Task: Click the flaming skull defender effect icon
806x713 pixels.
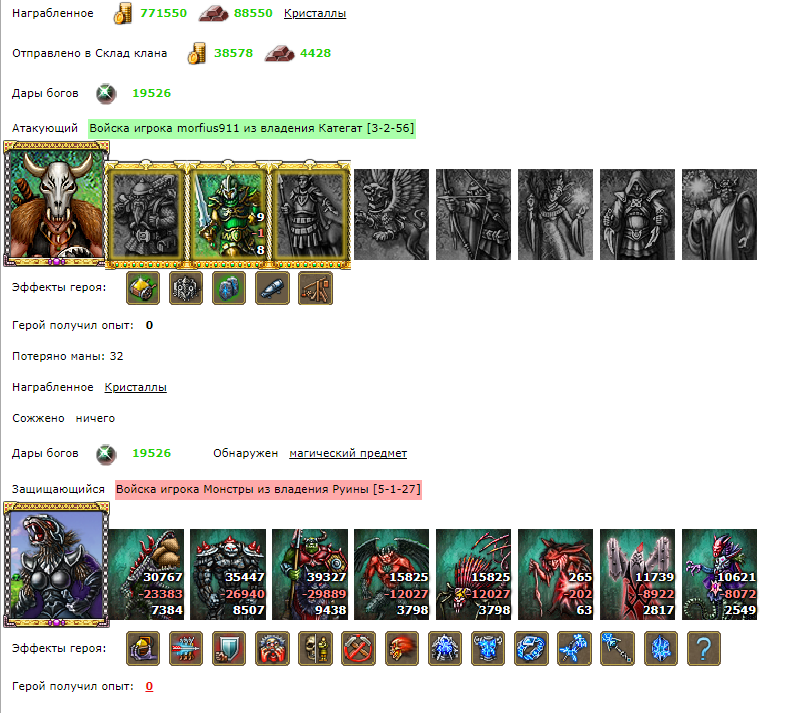Action: (401, 649)
